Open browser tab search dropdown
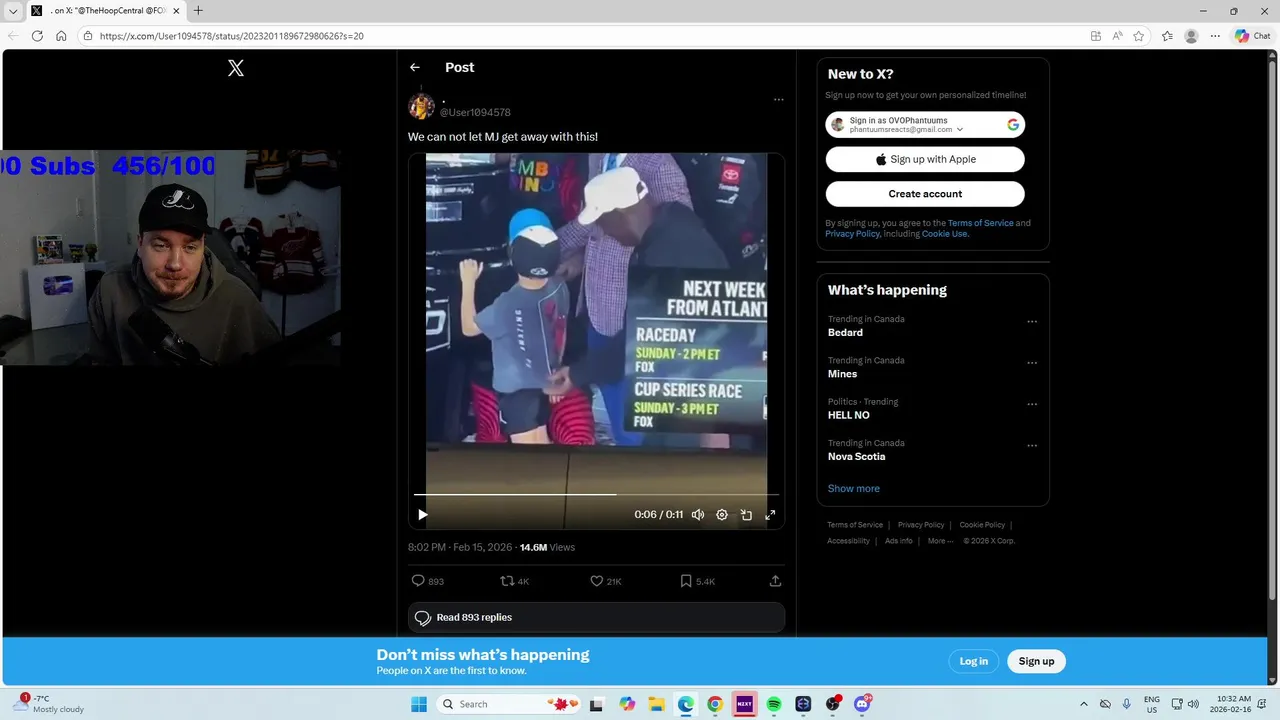The width and height of the screenshot is (1280, 720). pos(13,11)
